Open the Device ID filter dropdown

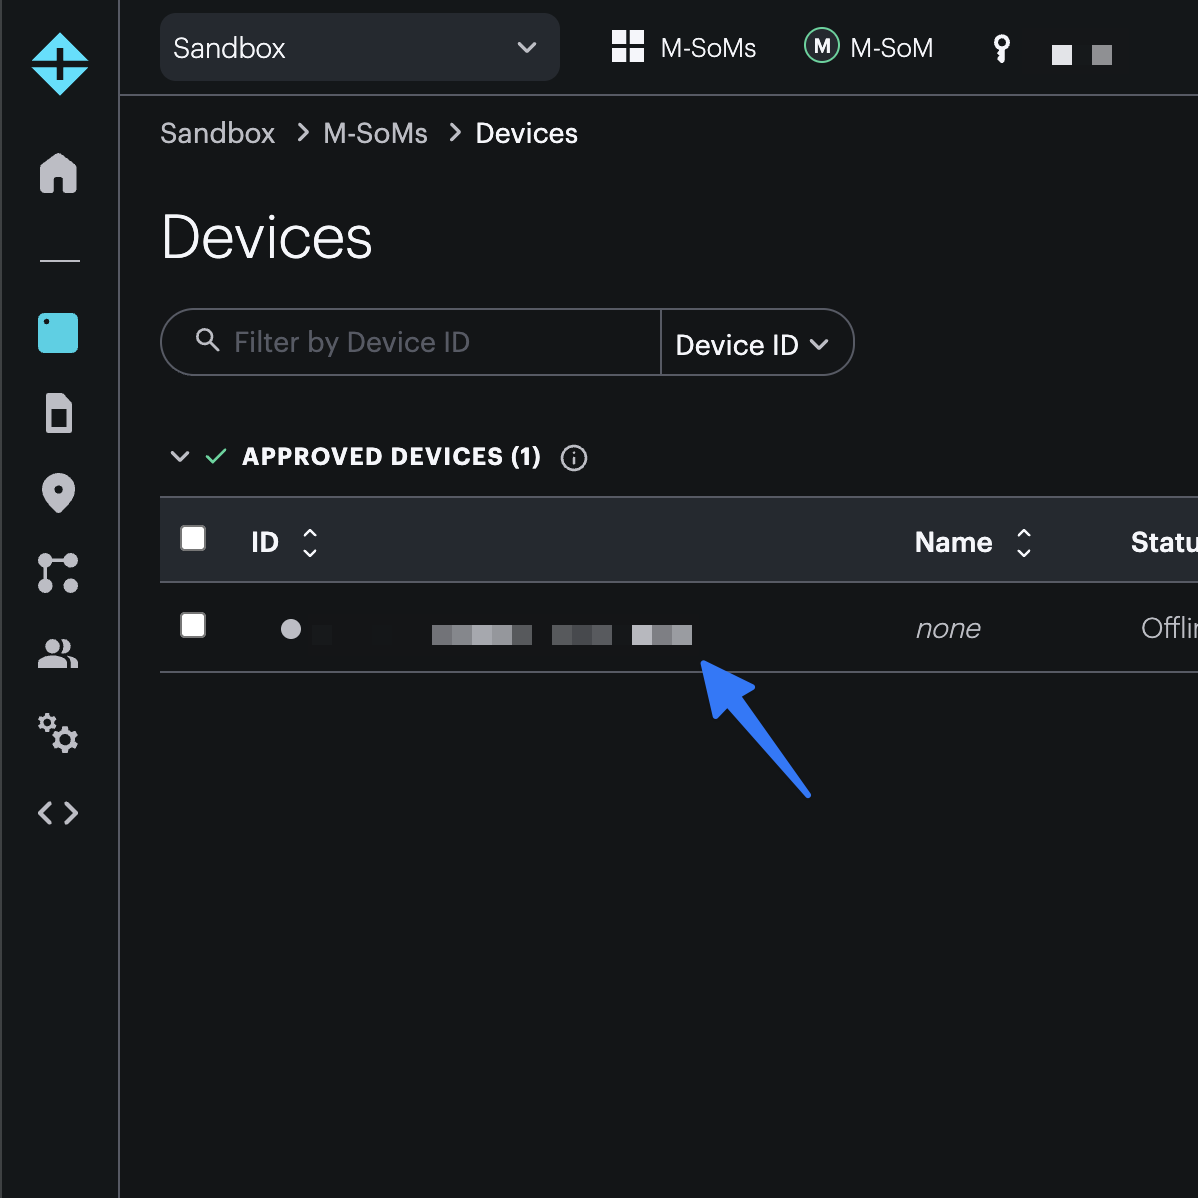click(x=756, y=343)
